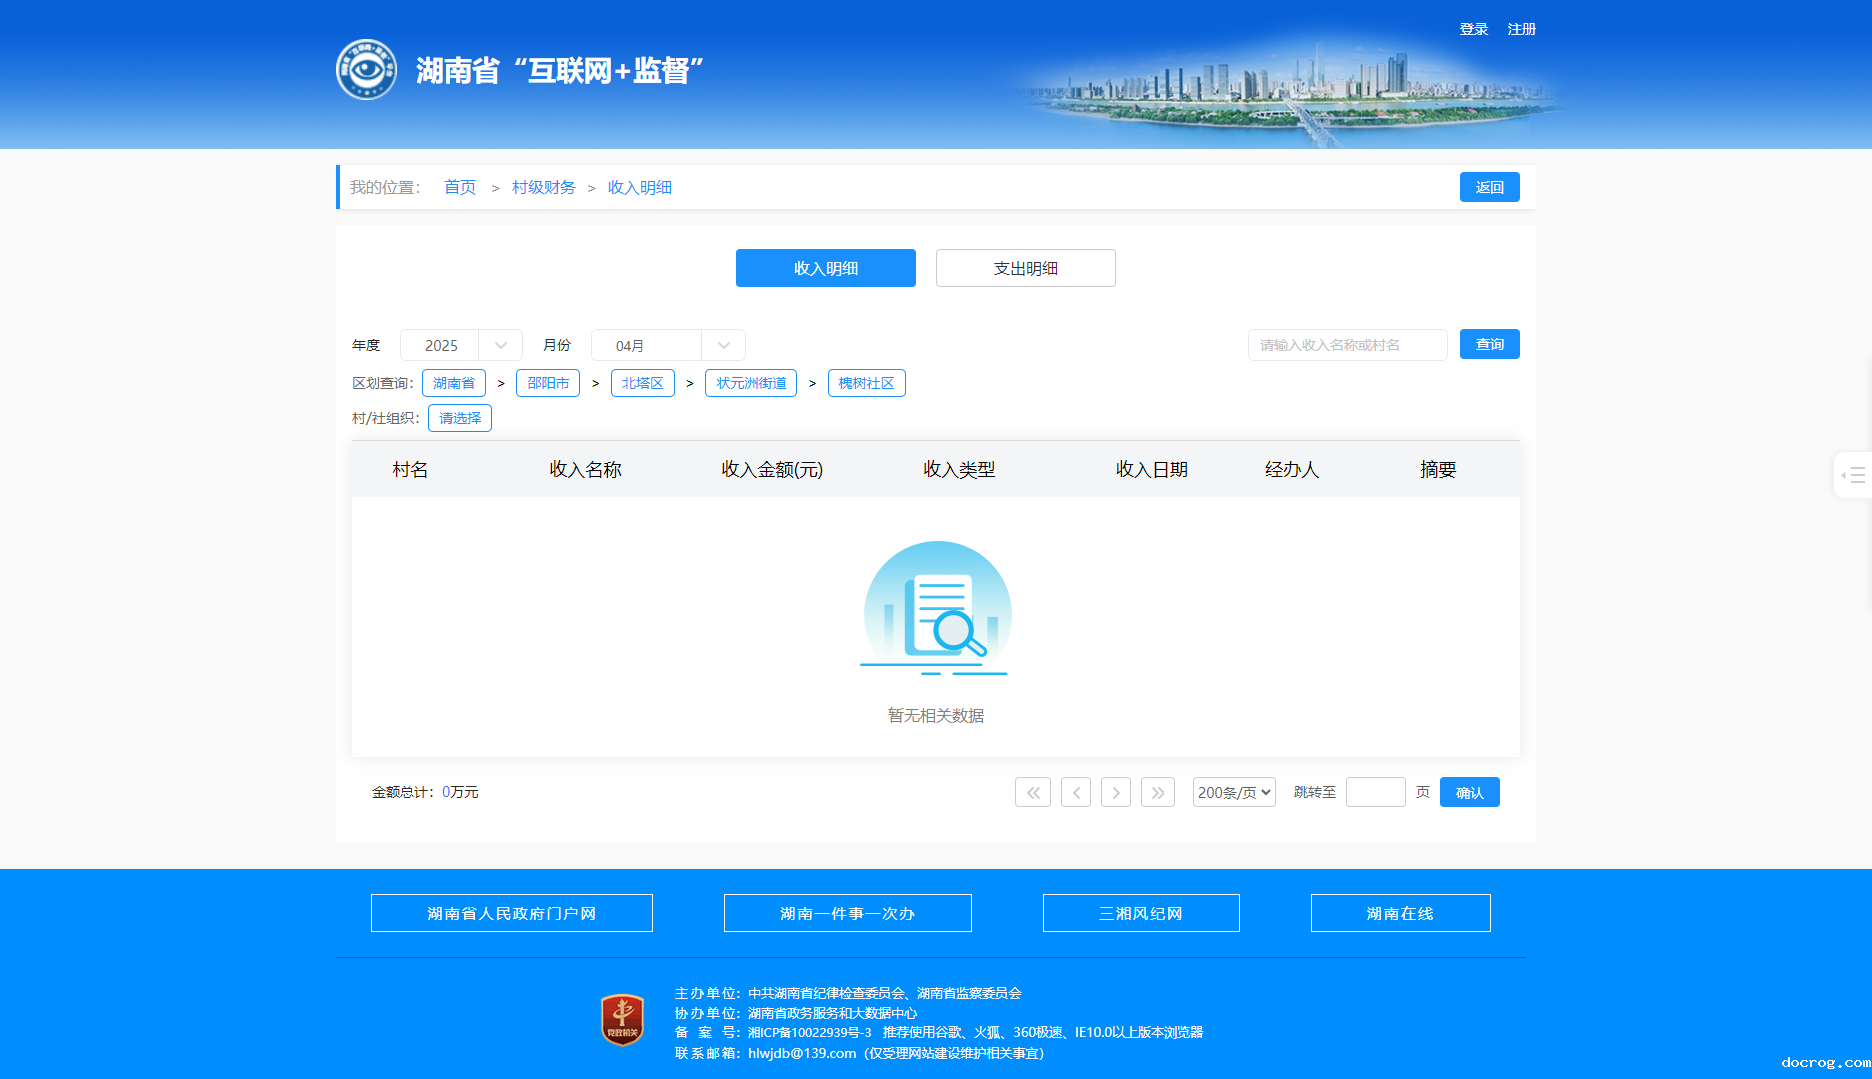This screenshot has width=1872, height=1079.
Task: Jump to the last page using the double-right arrow
Action: click(x=1157, y=792)
